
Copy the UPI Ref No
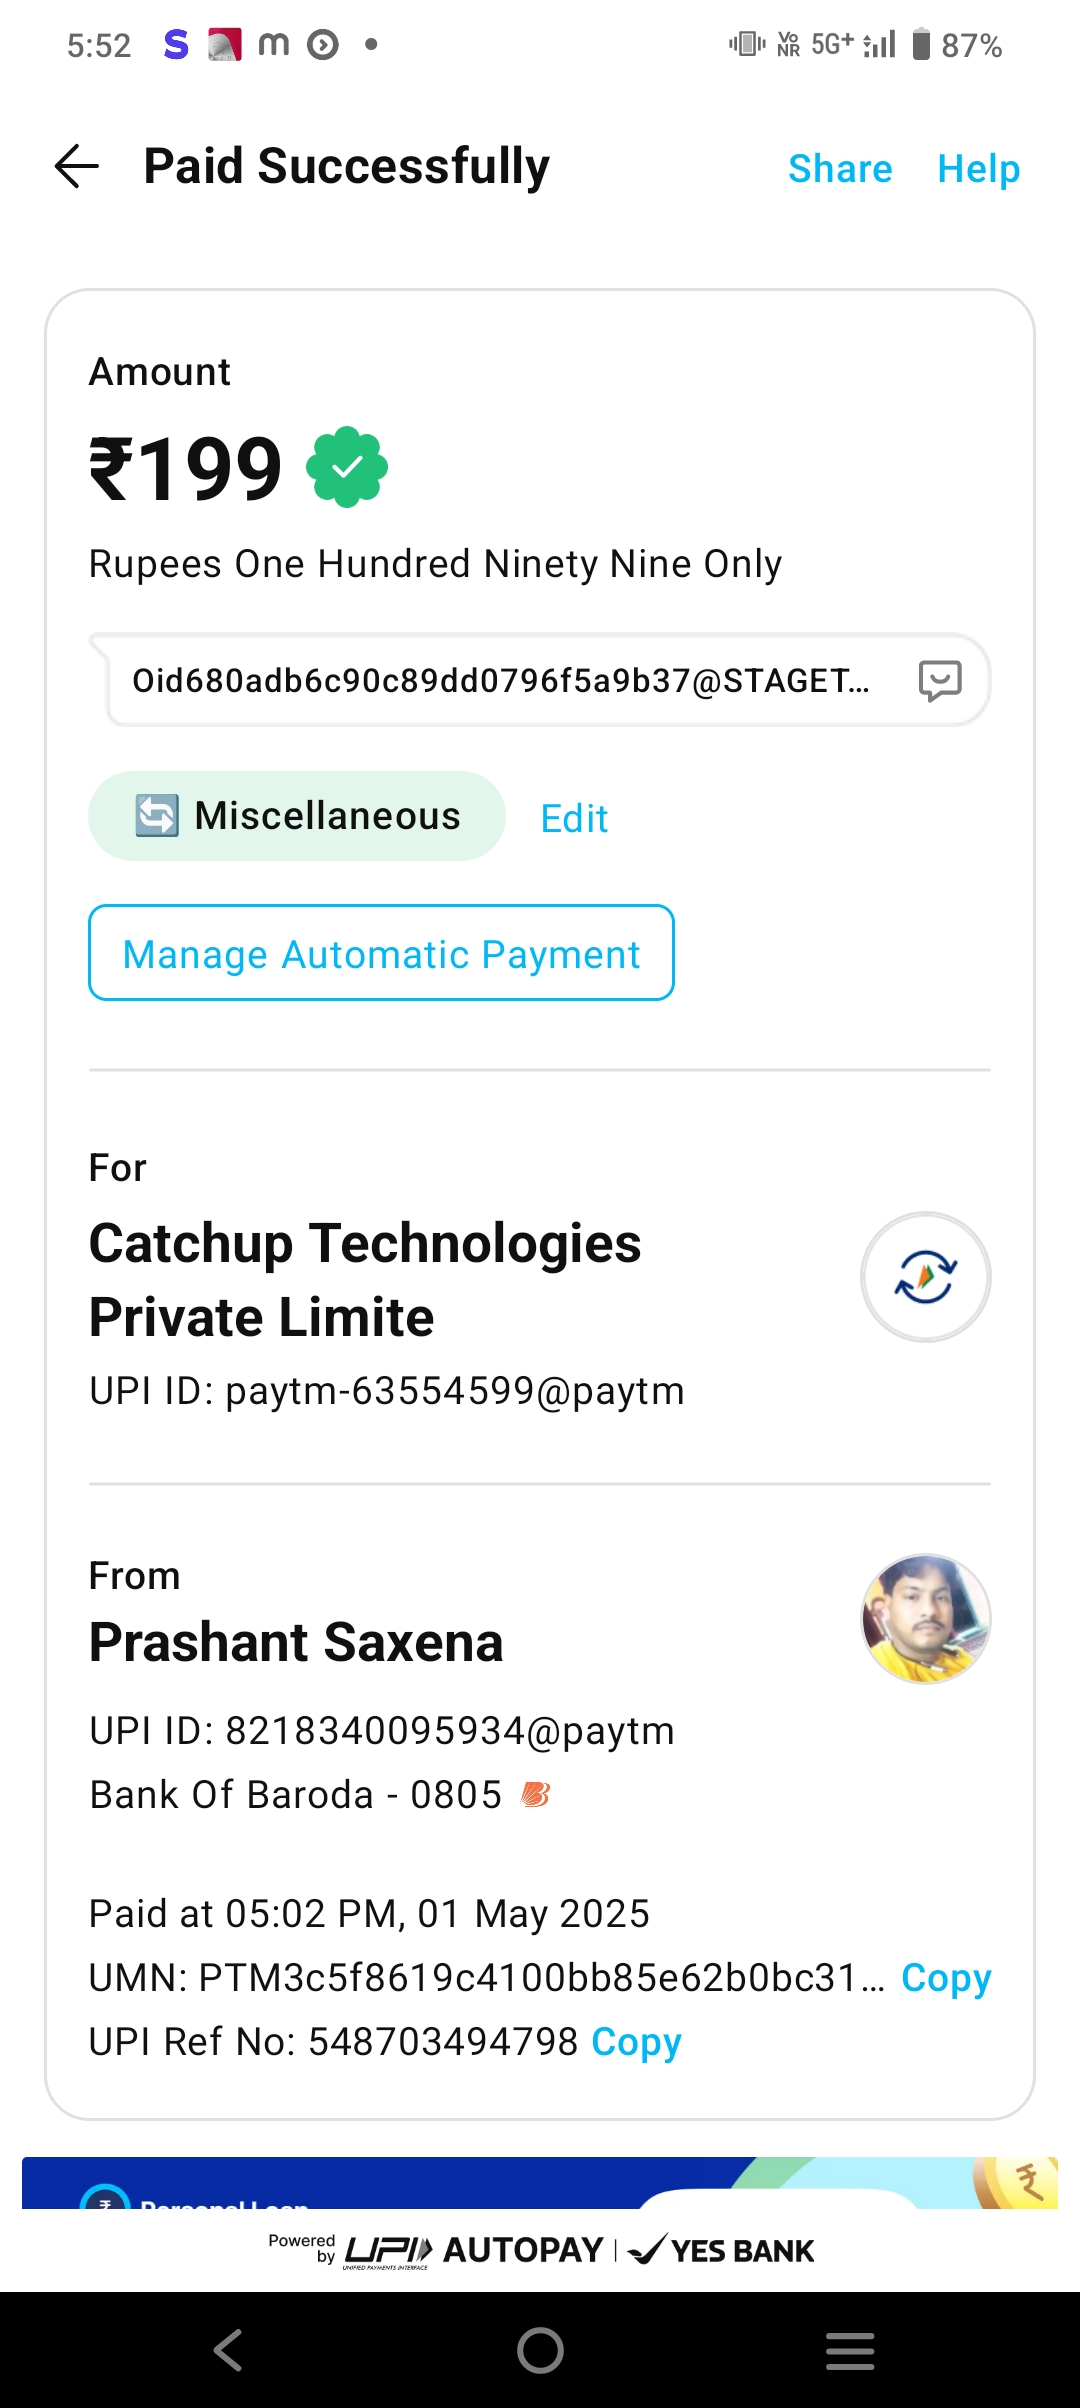tap(636, 2041)
